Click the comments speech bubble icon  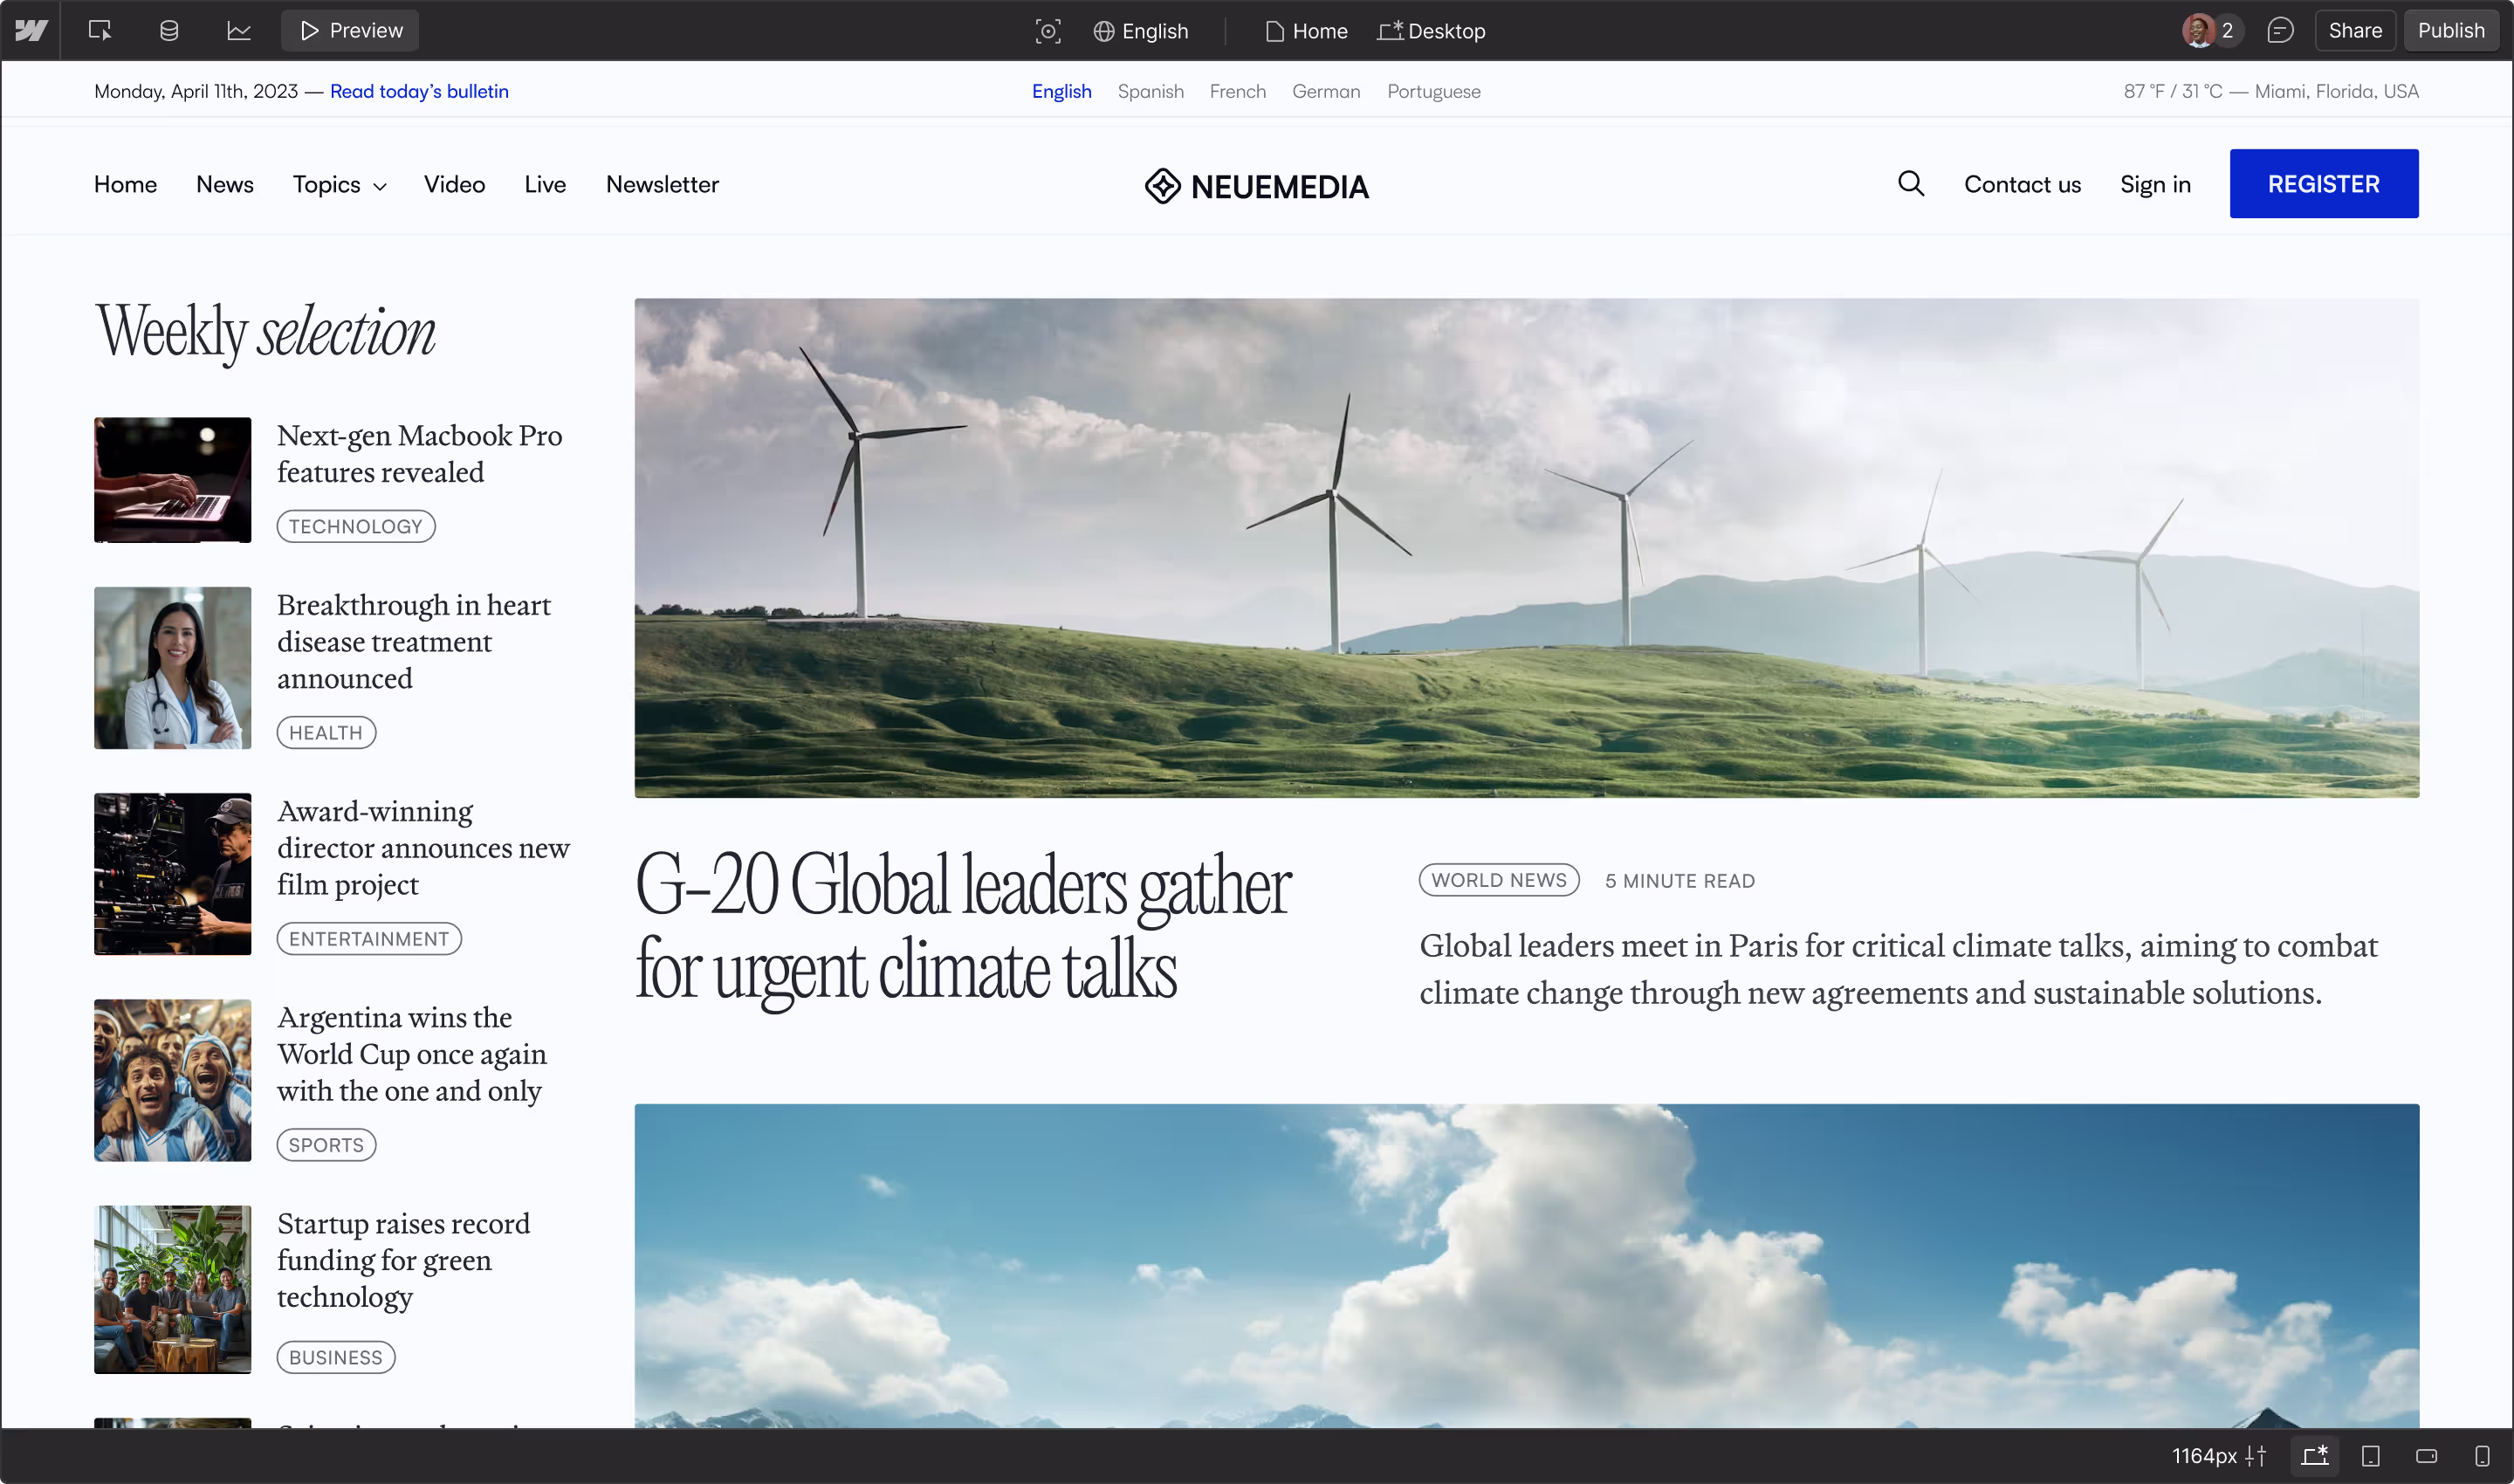(2280, 31)
